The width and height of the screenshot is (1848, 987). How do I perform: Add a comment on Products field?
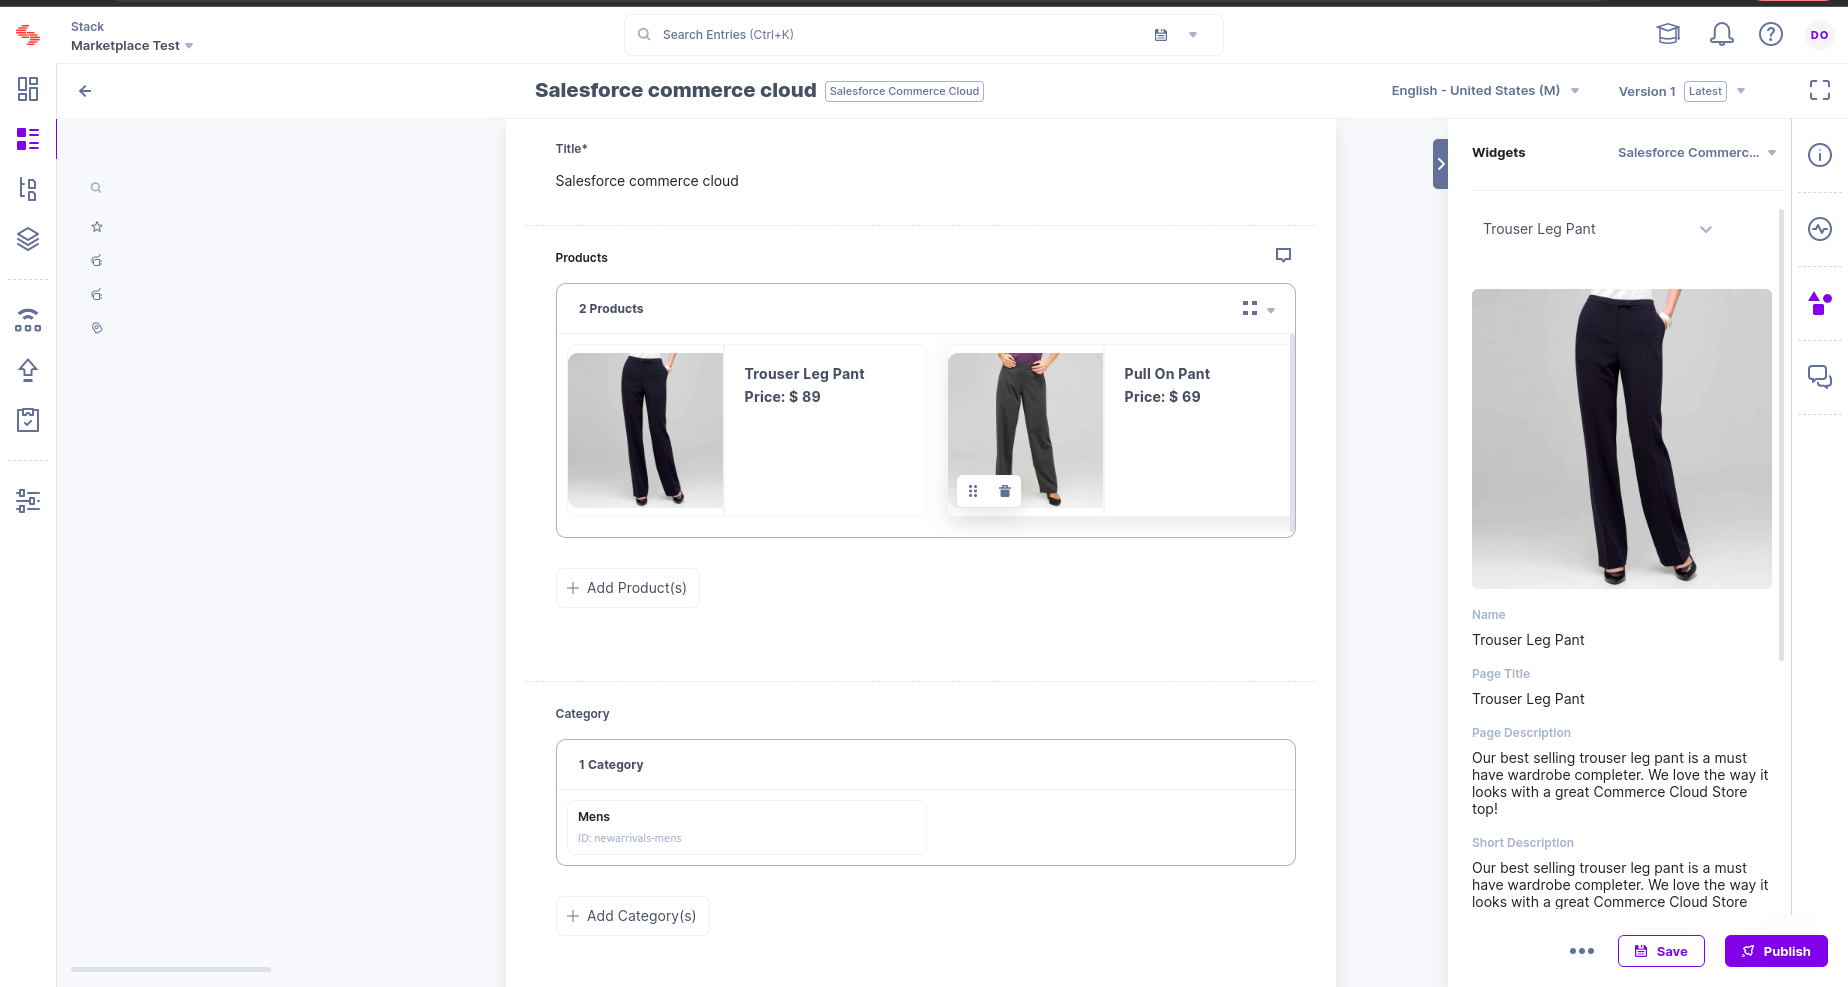coord(1283,255)
